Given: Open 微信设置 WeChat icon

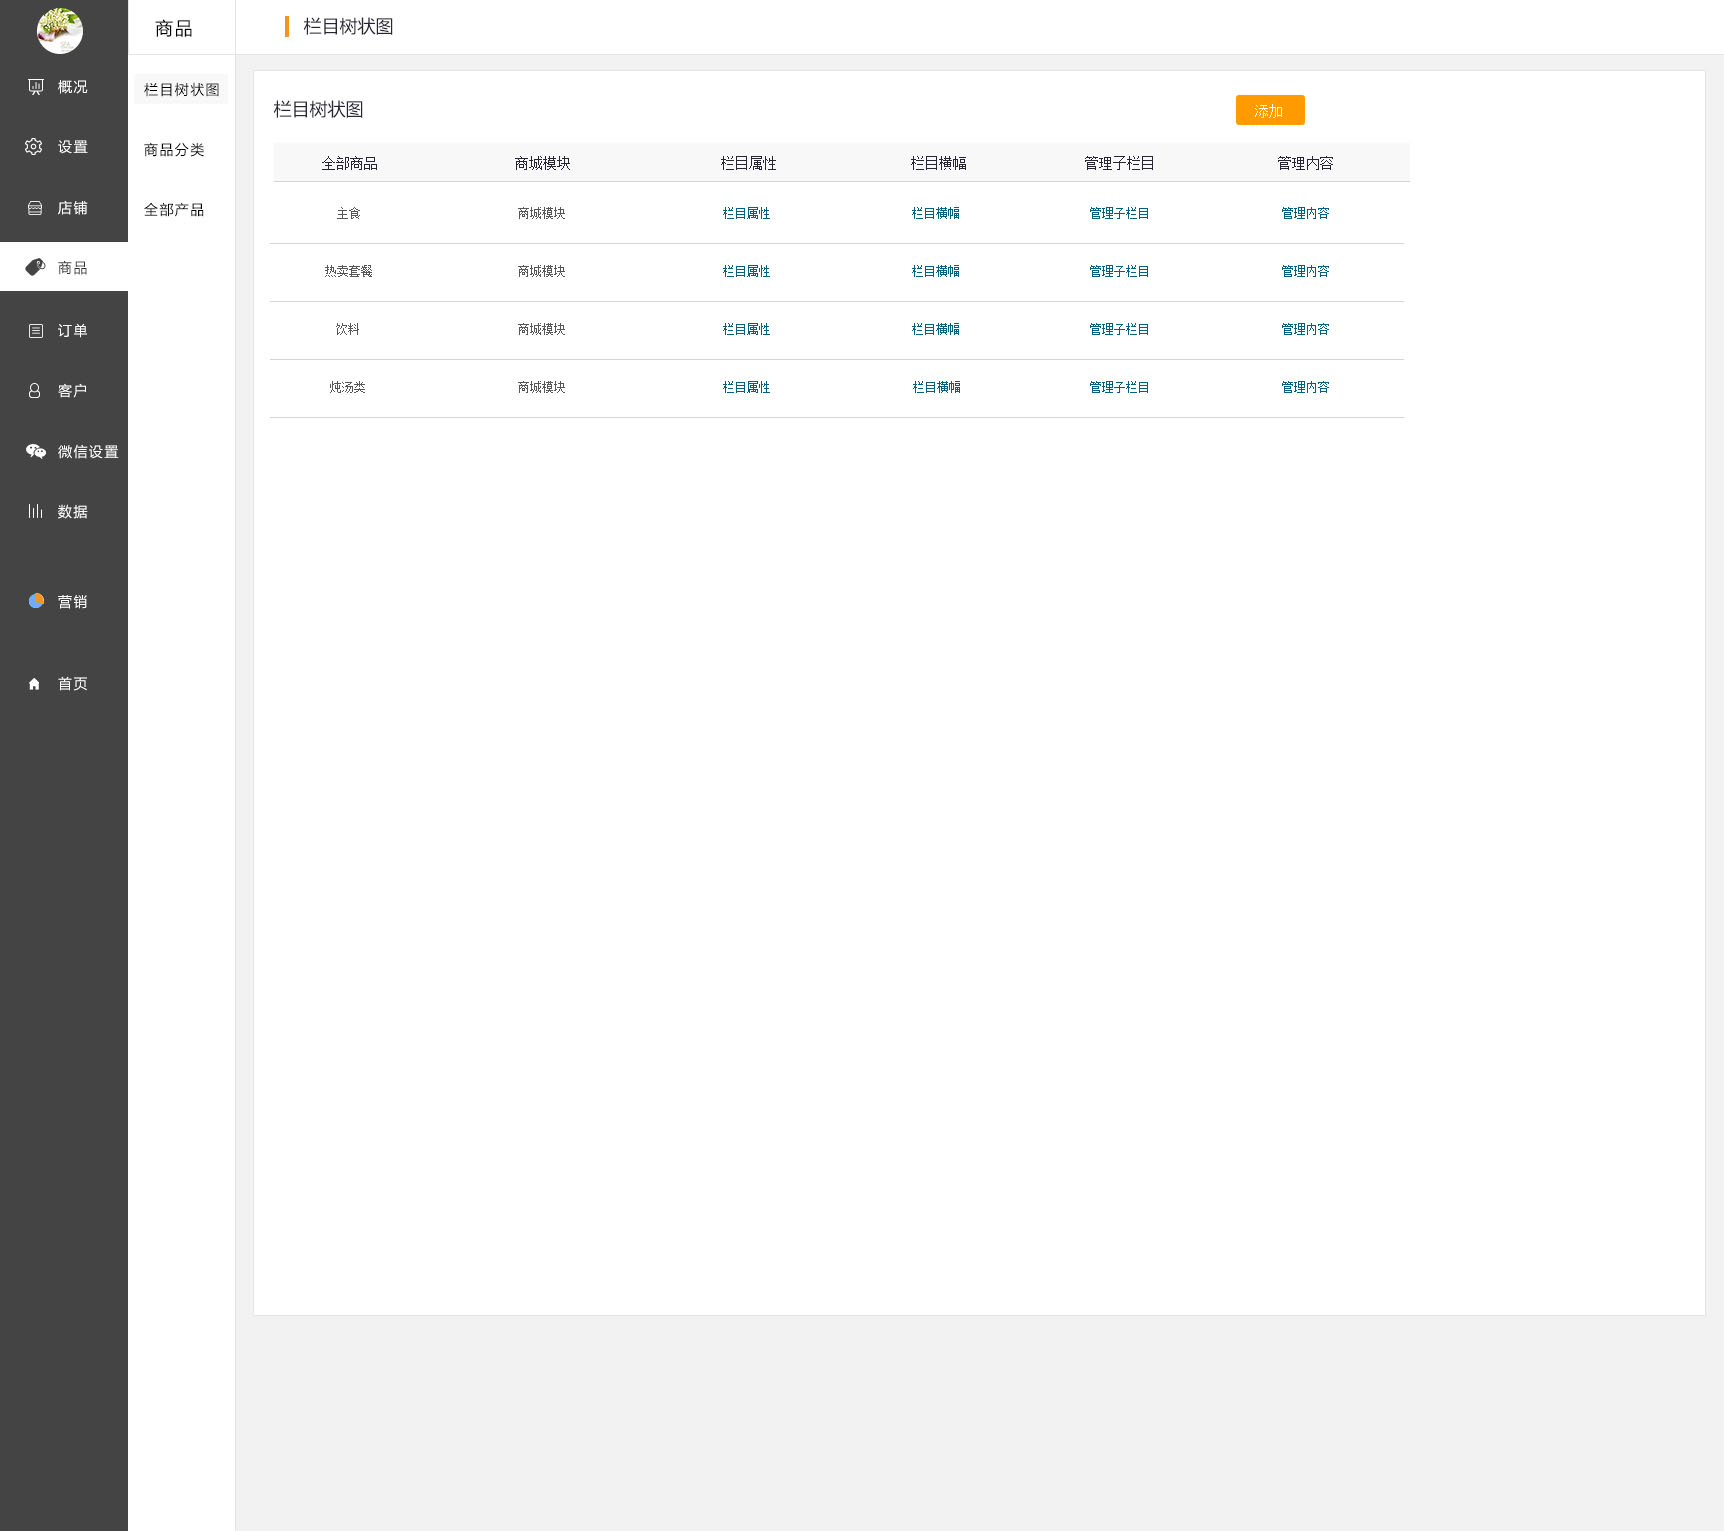Looking at the screenshot, I should tap(36, 452).
